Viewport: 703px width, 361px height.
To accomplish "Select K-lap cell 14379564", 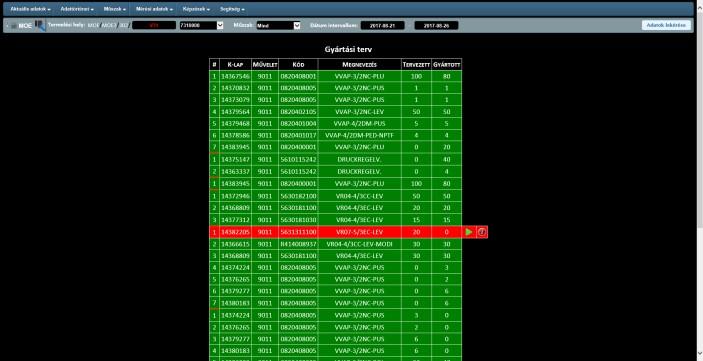I will tap(235, 112).
